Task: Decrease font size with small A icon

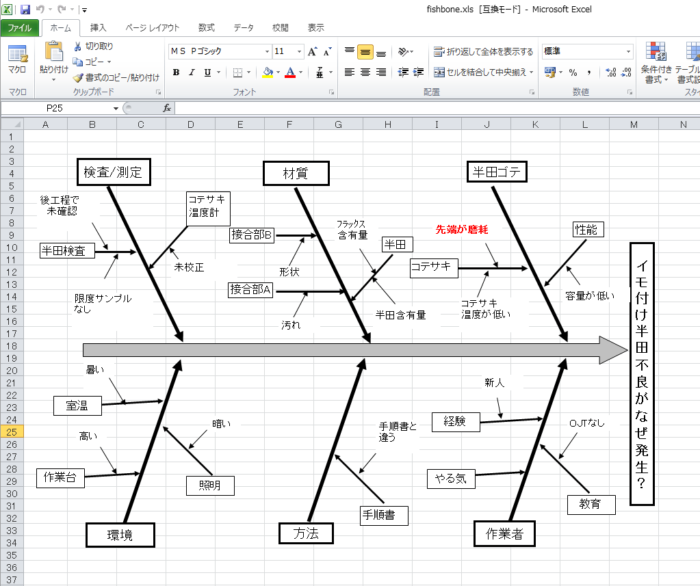Action: (328, 52)
